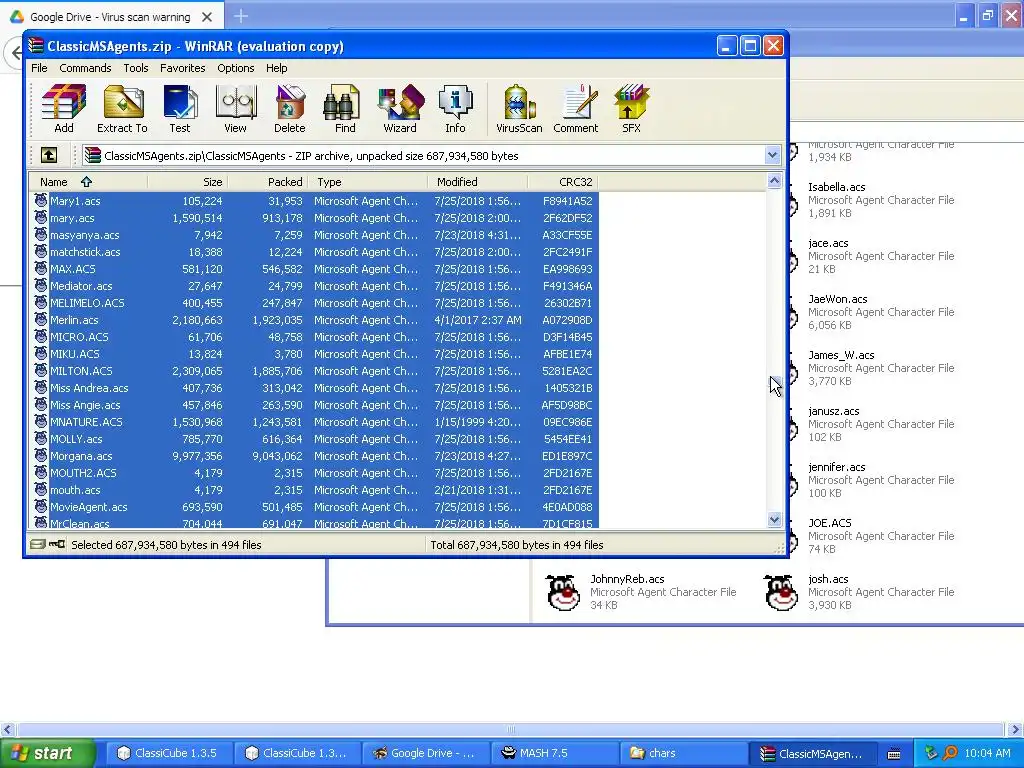
Task: Click the file list scroll up arrow
Action: tap(775, 181)
